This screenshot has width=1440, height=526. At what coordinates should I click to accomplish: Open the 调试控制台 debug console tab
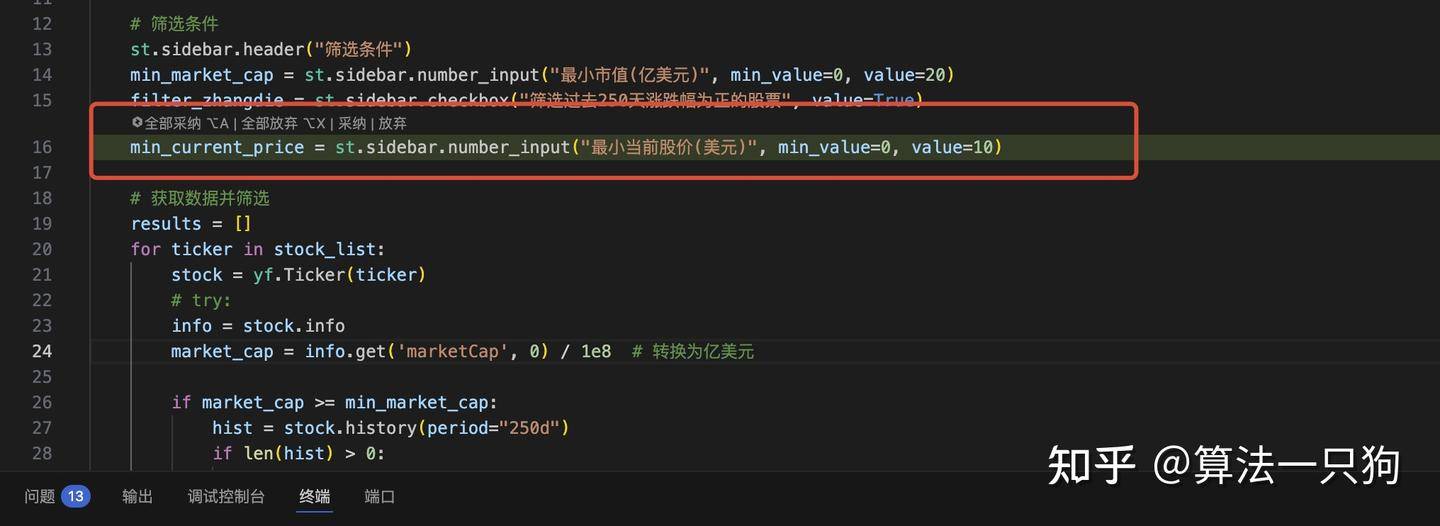226,496
